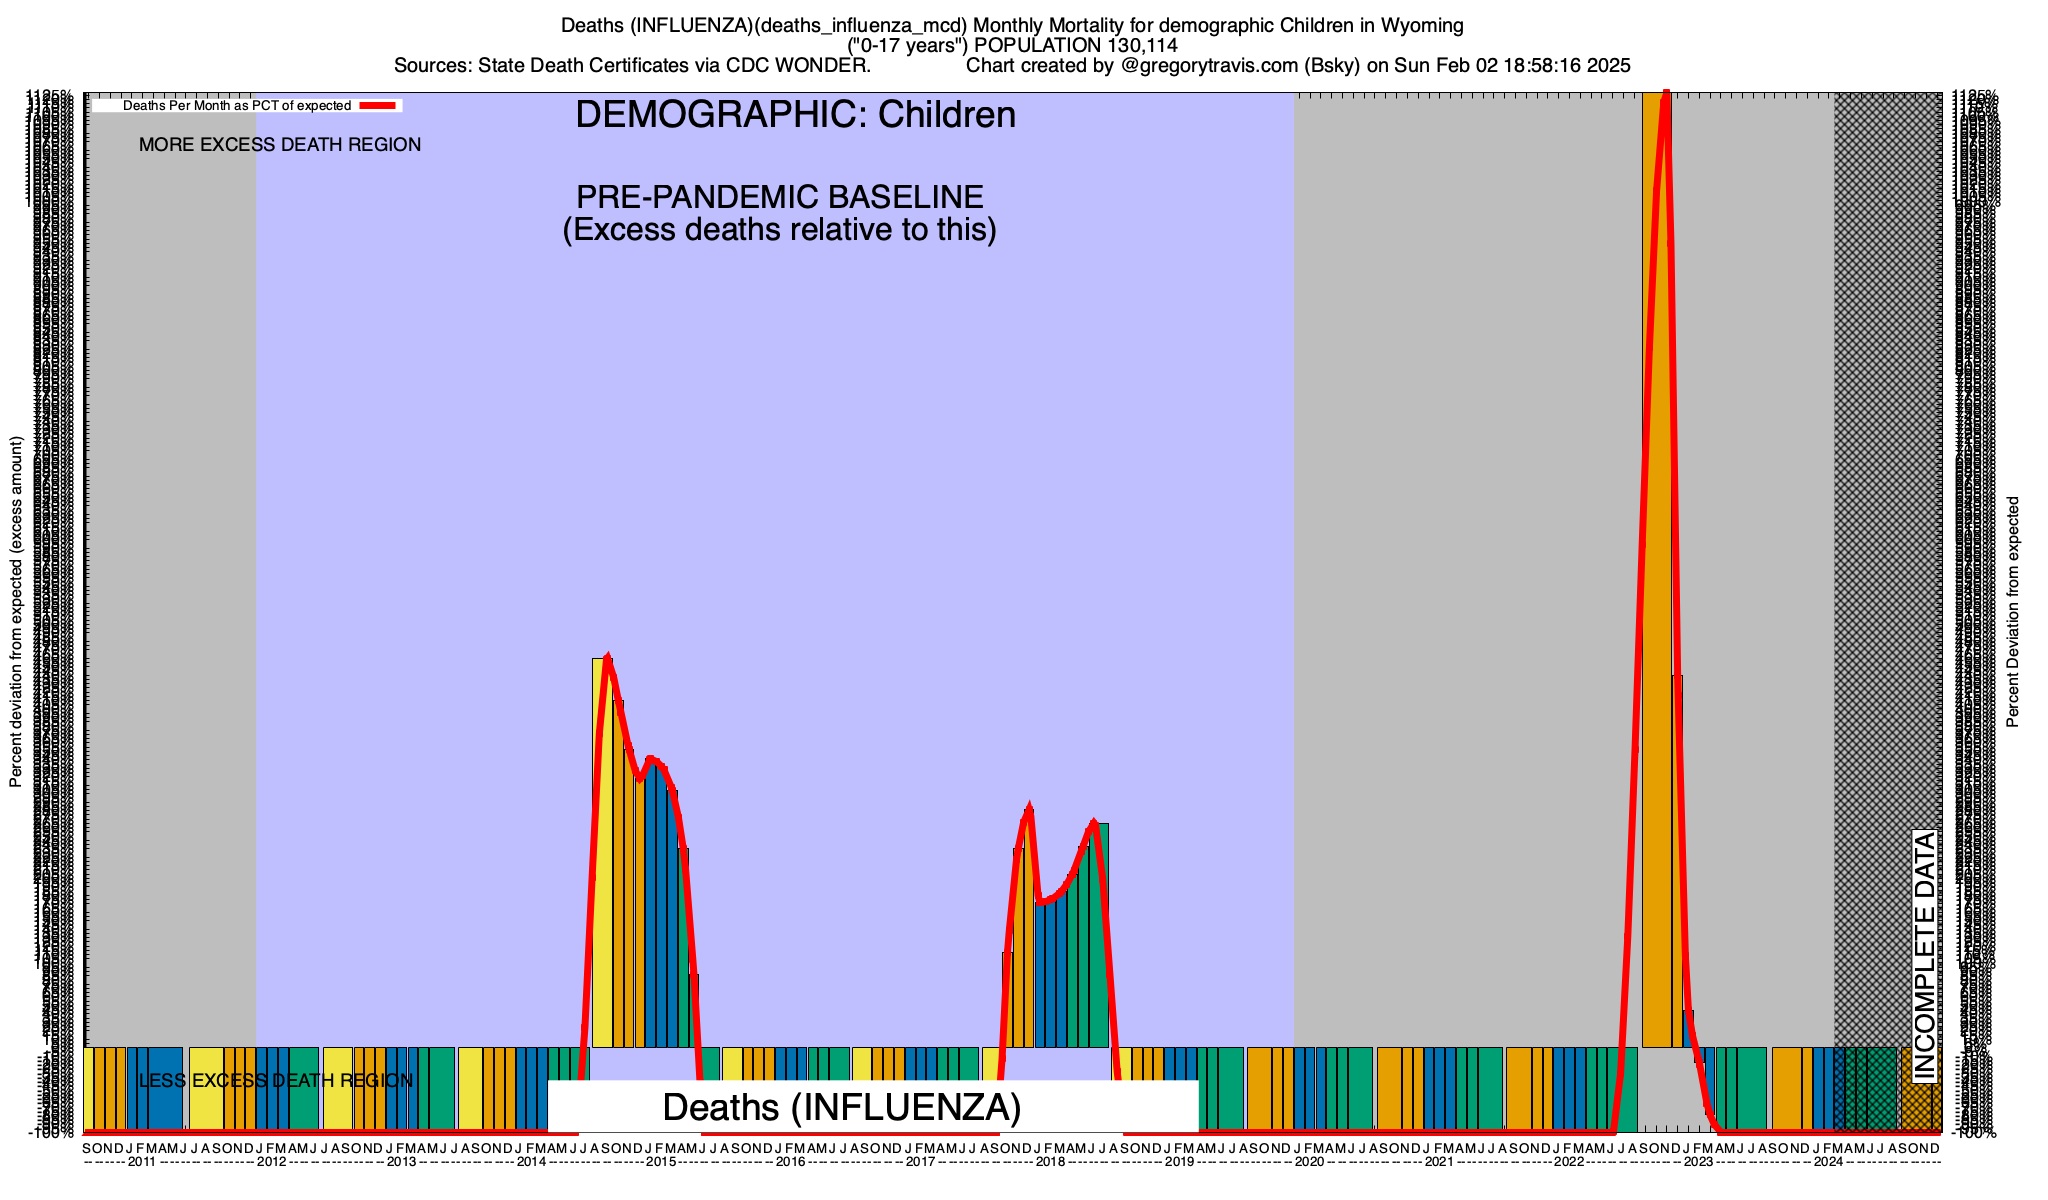Screen dimensions: 2048x1200
Task: Click the vertical 'INCOMPLETE DATA' label
Action: (x=1924, y=956)
